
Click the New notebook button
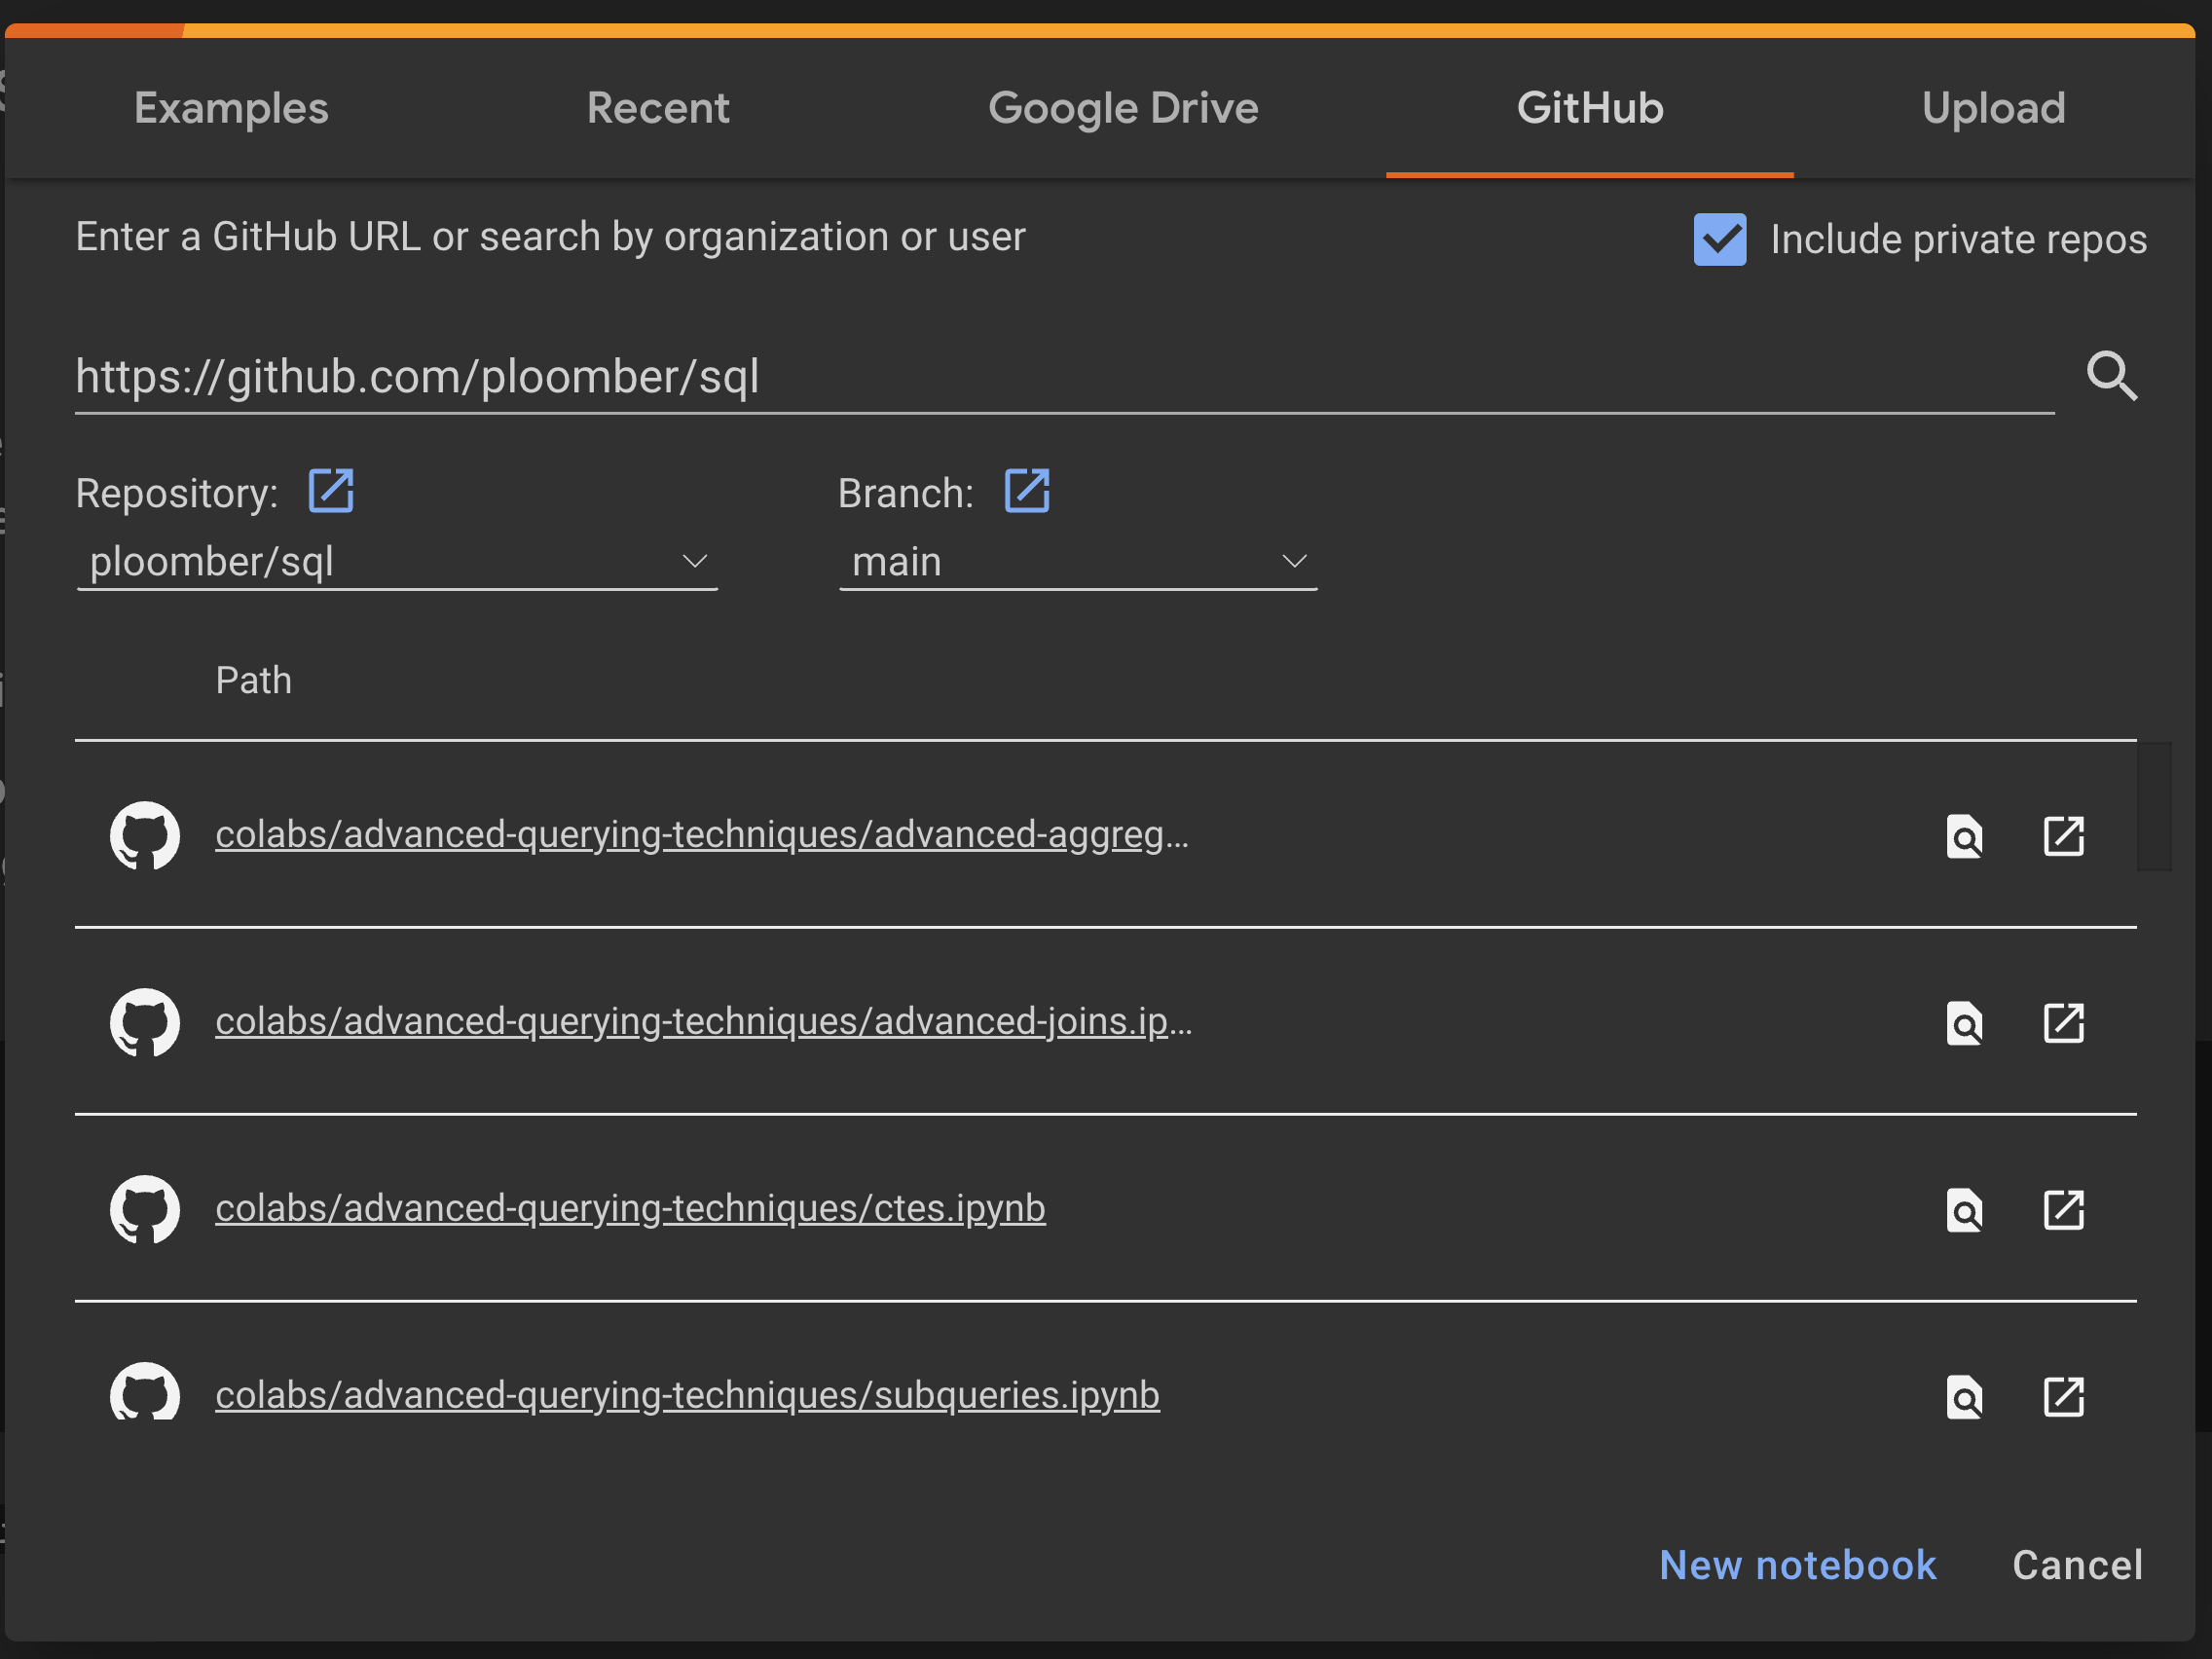tap(1797, 1565)
